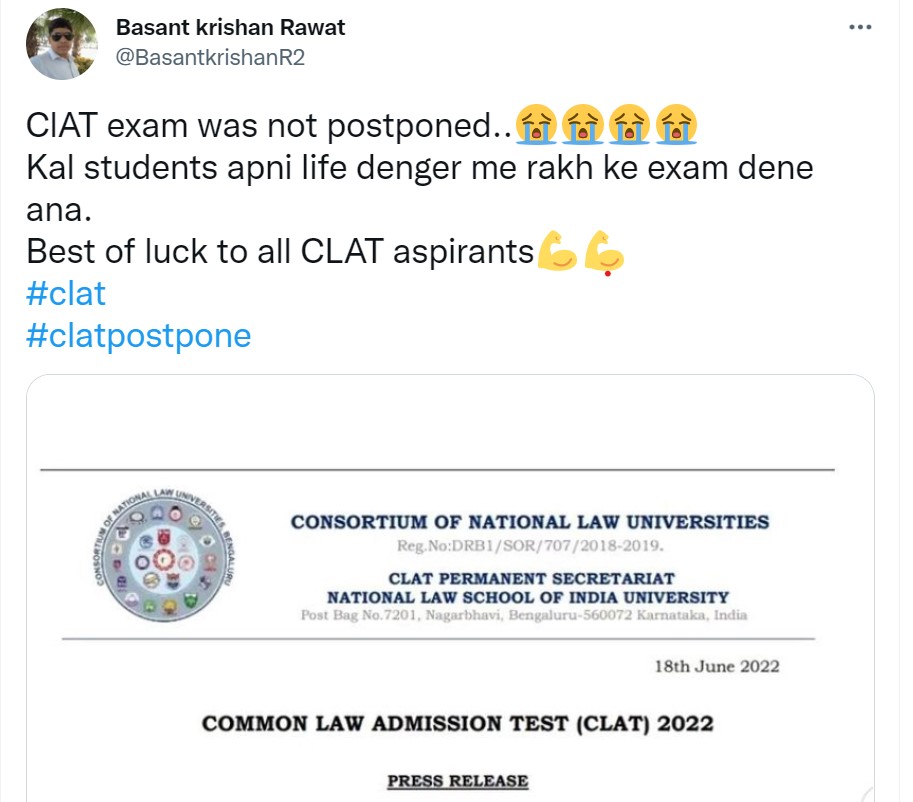The width and height of the screenshot is (913, 802).
Task: Click the first flexed biceps emoji
Action: point(558,251)
